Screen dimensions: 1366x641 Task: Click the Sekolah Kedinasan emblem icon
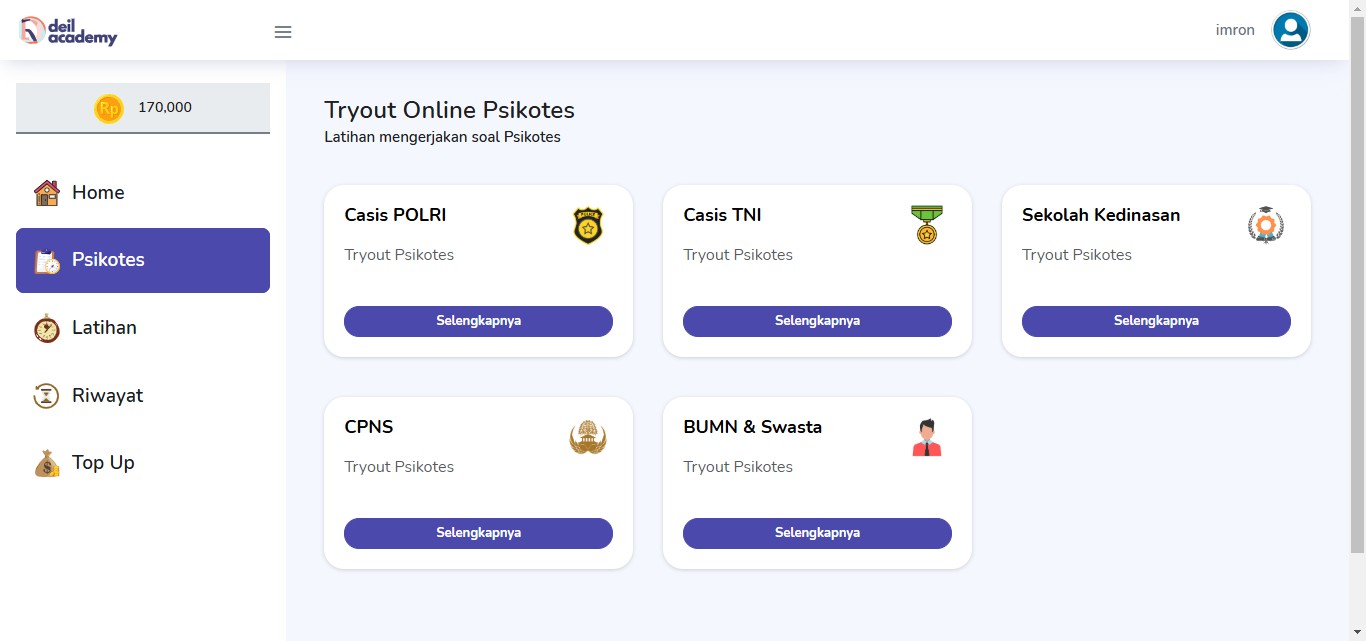1265,226
